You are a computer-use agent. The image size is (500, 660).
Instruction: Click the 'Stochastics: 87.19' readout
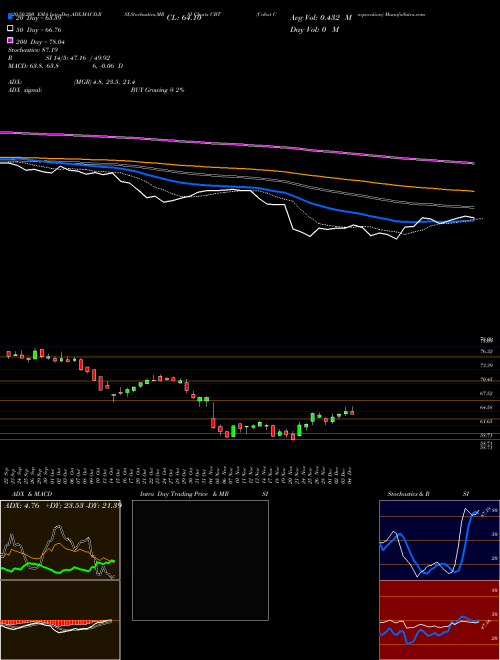(33, 50)
